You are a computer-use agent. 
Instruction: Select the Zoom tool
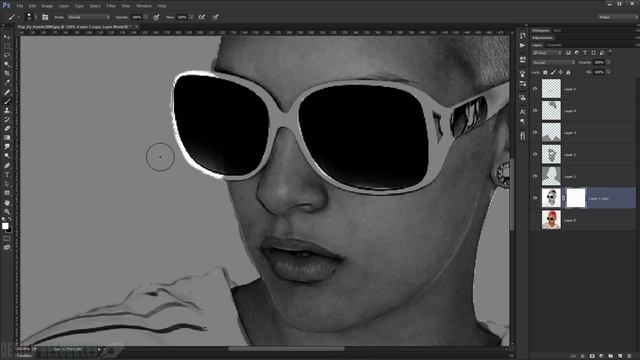point(7,211)
